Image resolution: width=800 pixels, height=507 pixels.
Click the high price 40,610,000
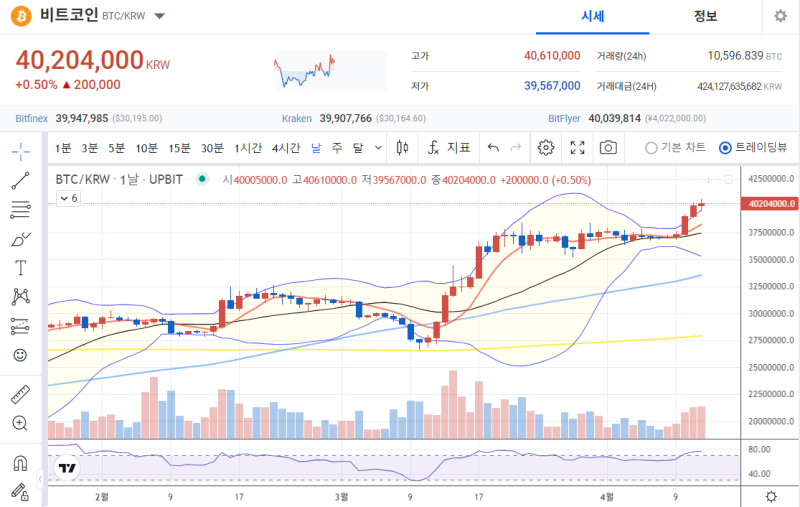tap(552, 56)
